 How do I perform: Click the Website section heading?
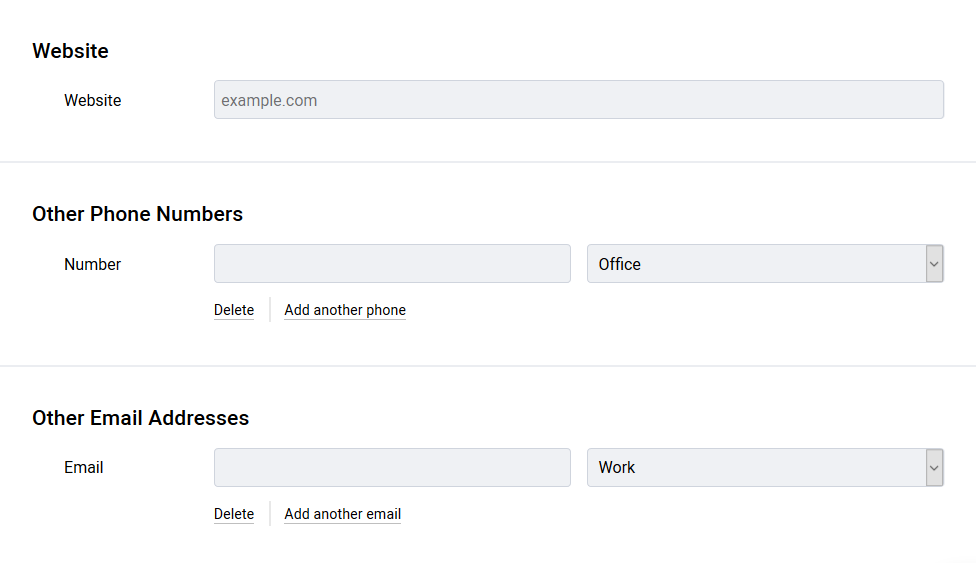70,50
